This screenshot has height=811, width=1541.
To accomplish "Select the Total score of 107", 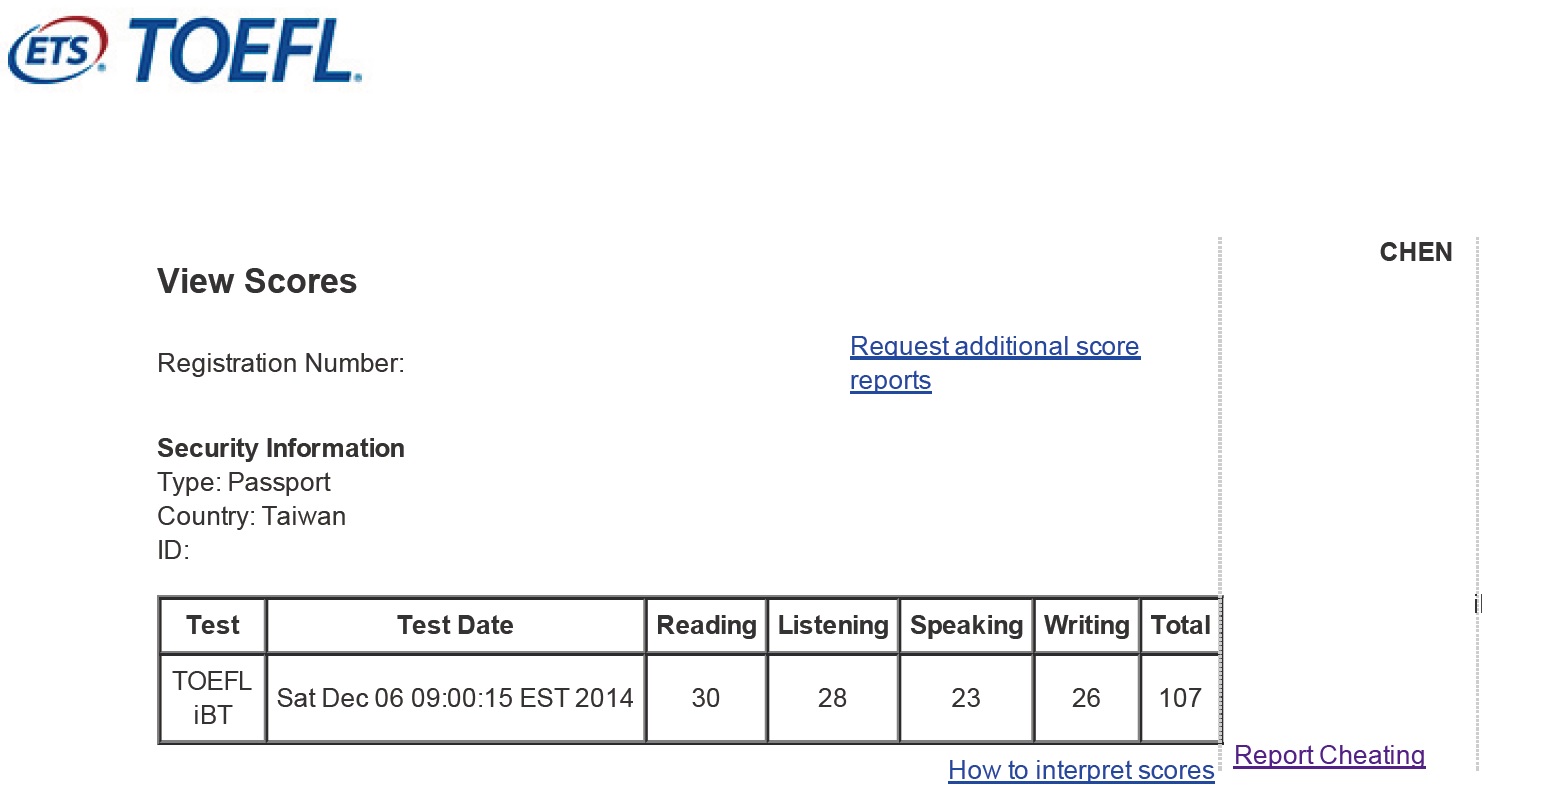I will (1180, 698).
